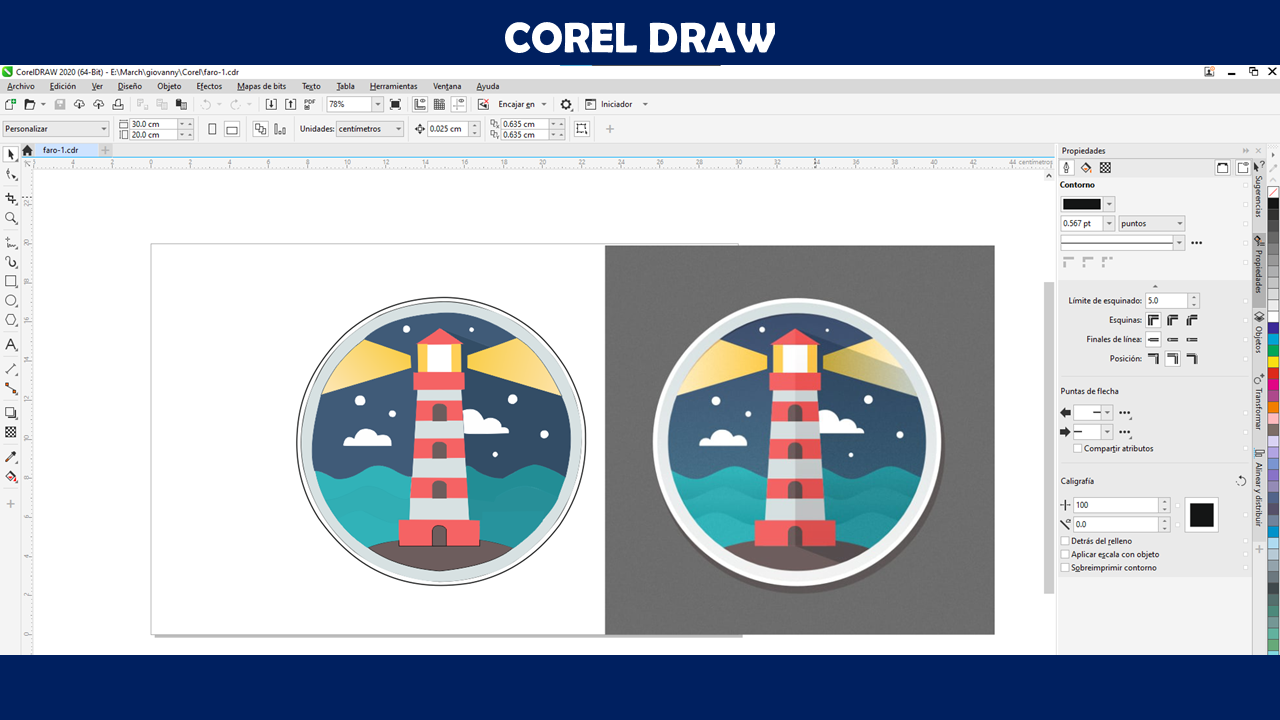1280x720 pixels.
Task: Open the Efectos menu
Action: pyautogui.click(x=209, y=86)
